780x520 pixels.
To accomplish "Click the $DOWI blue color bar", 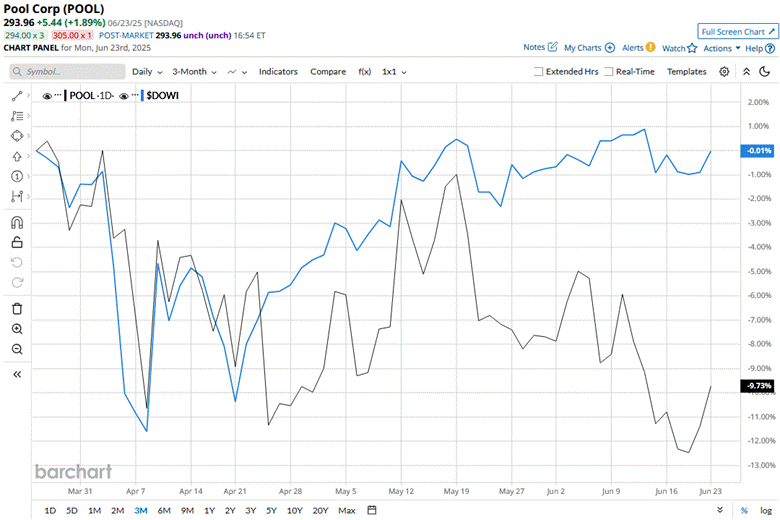I will [142, 96].
